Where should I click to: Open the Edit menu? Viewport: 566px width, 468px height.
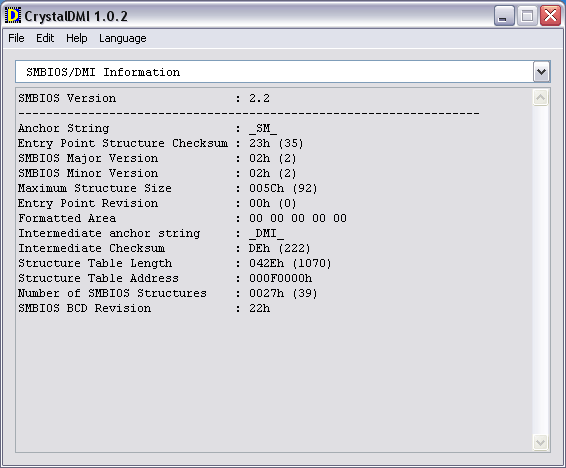pos(45,38)
